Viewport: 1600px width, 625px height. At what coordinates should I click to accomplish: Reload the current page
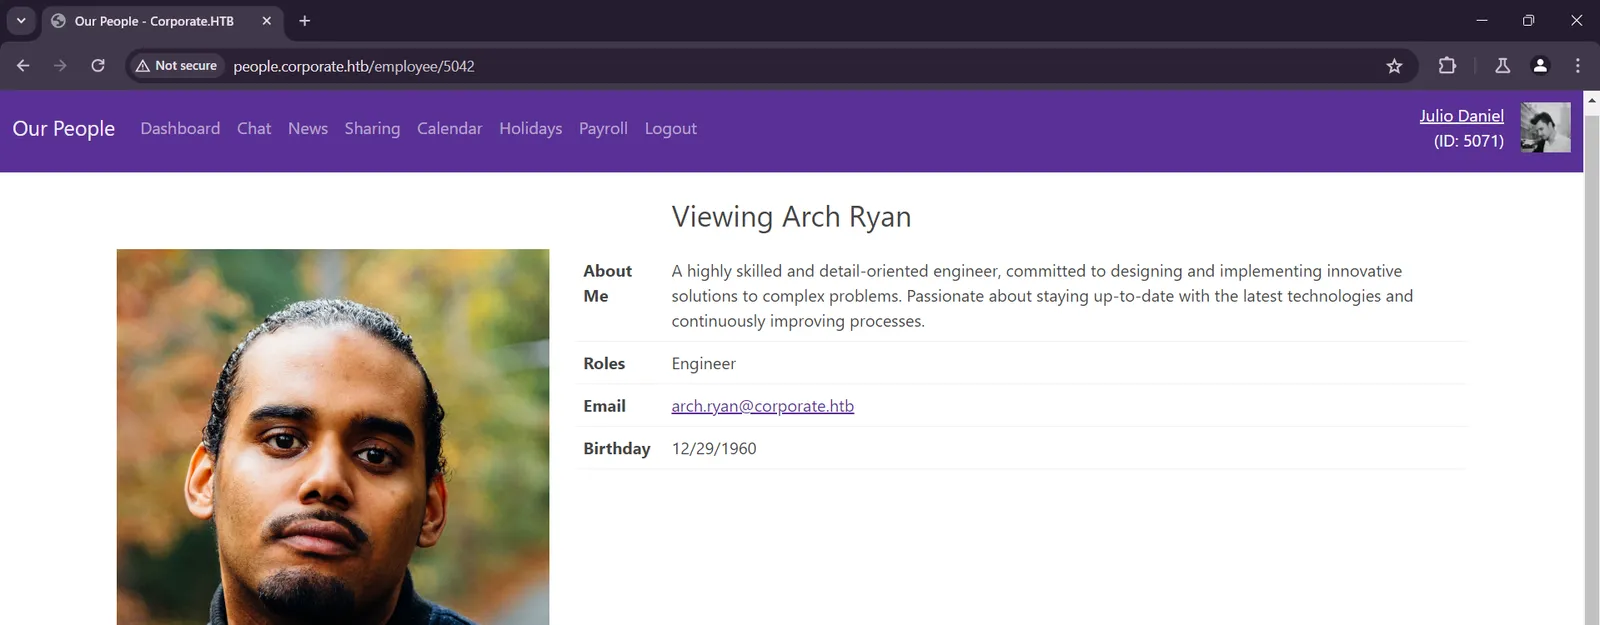tap(98, 66)
